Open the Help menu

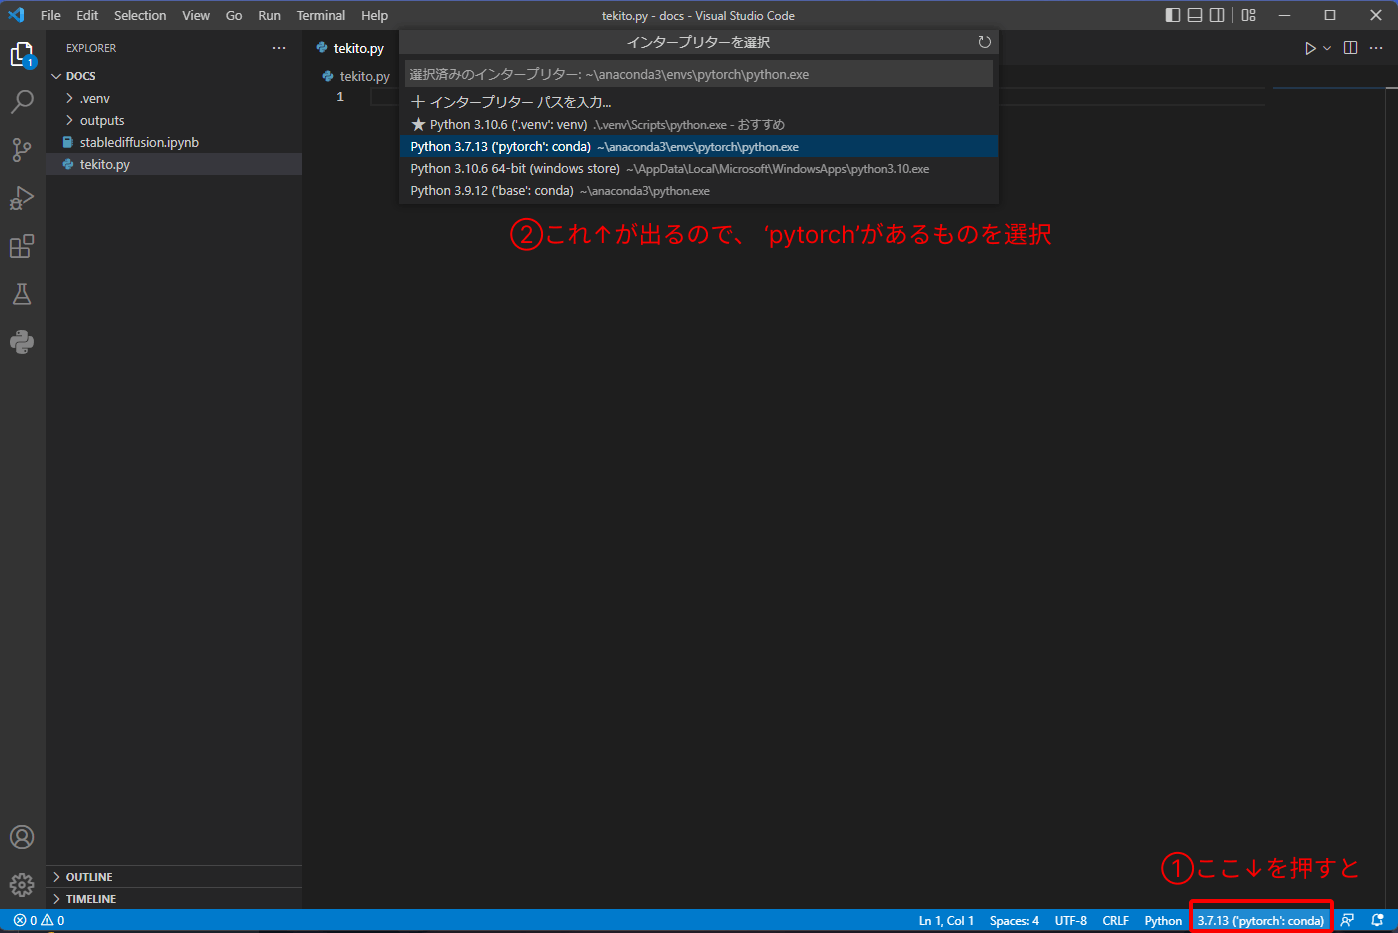(375, 15)
